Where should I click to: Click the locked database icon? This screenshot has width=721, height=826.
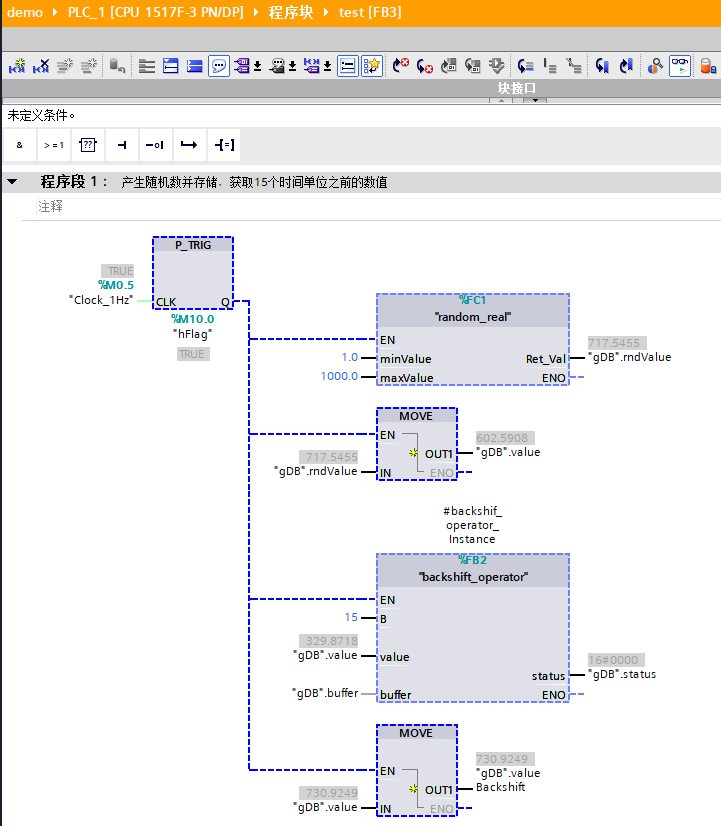(x=708, y=66)
